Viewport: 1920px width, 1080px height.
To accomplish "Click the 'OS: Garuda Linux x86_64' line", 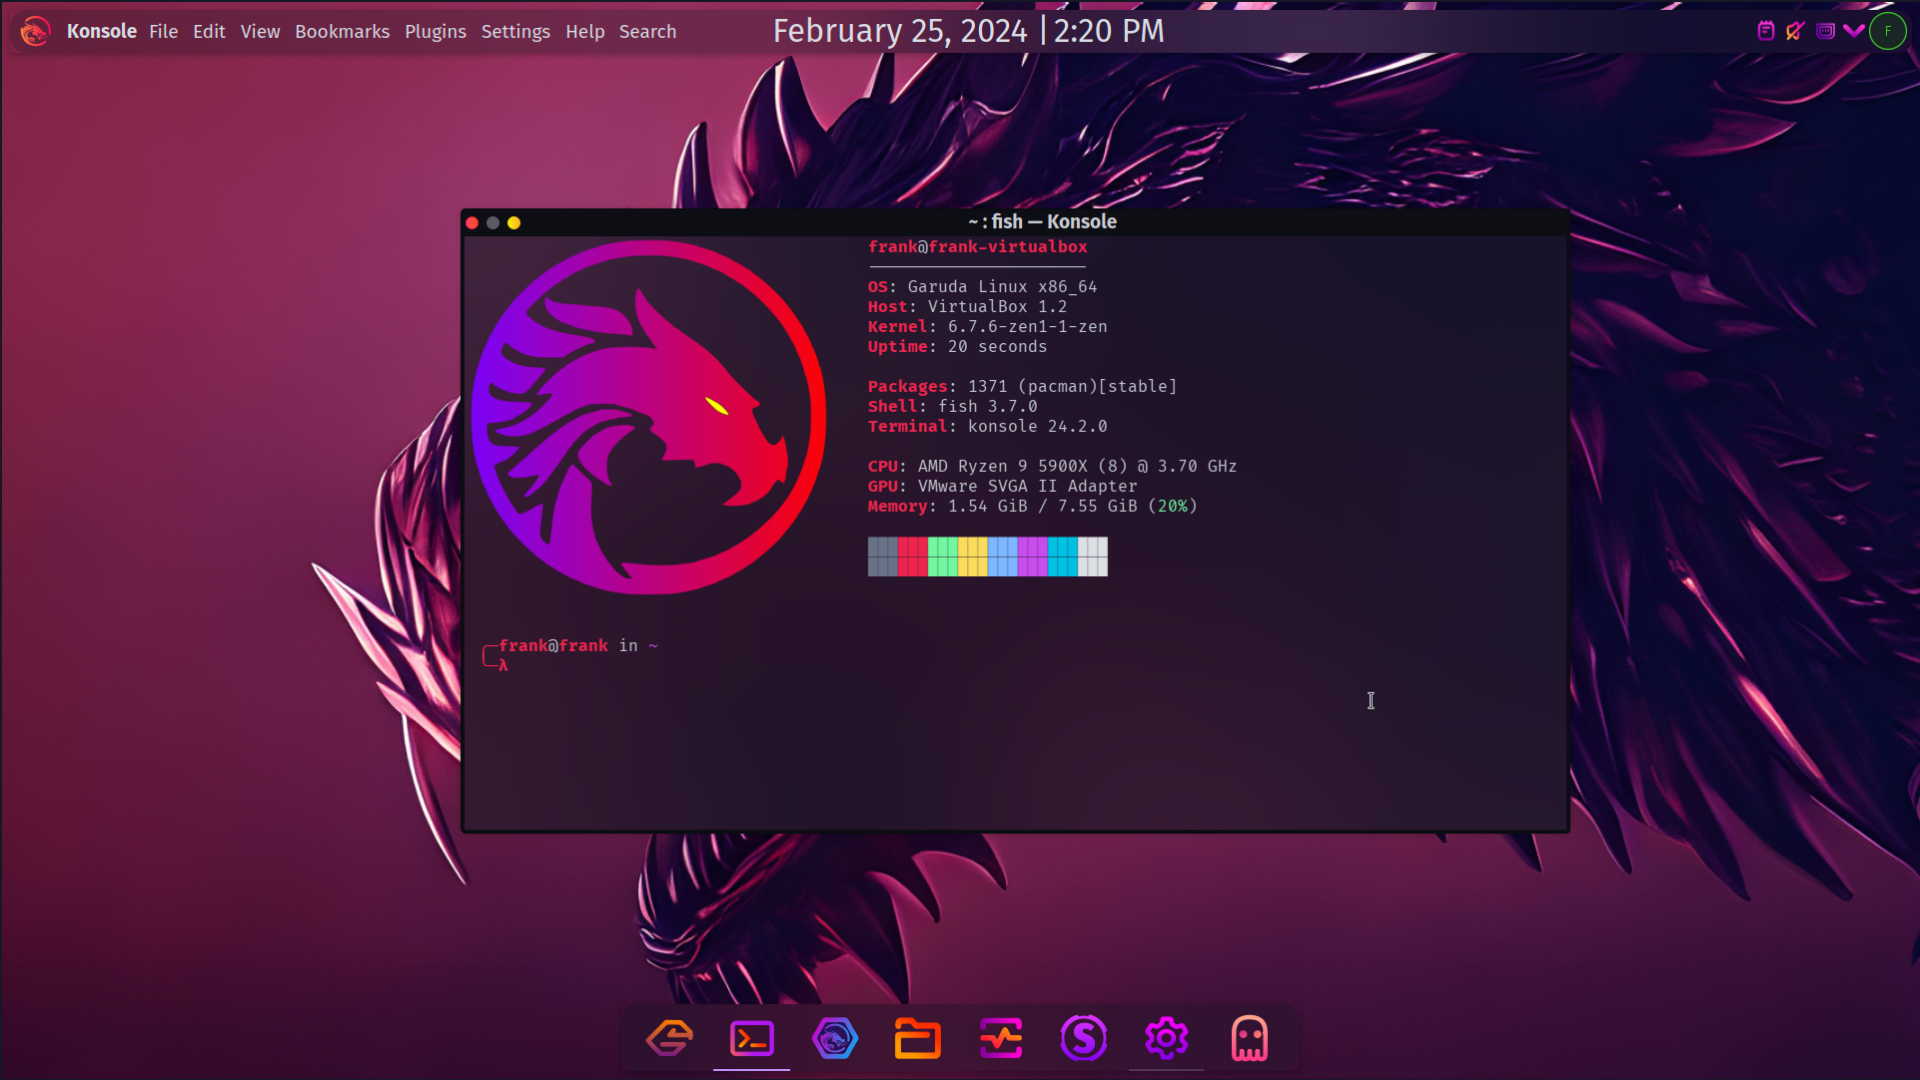I will pyautogui.click(x=982, y=287).
